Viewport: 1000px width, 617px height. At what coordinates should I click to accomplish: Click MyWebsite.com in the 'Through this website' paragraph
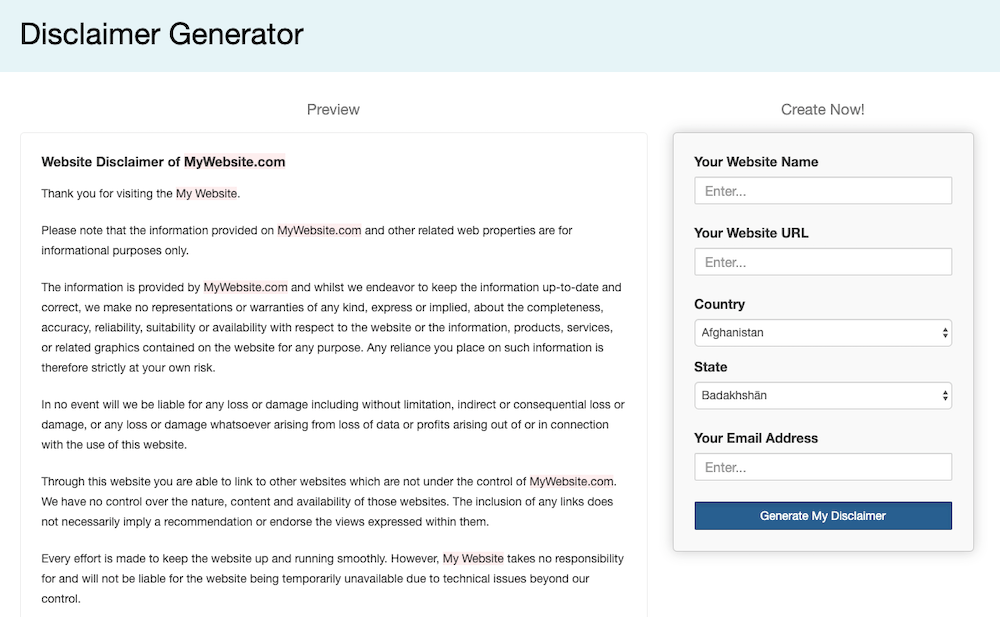tap(571, 481)
